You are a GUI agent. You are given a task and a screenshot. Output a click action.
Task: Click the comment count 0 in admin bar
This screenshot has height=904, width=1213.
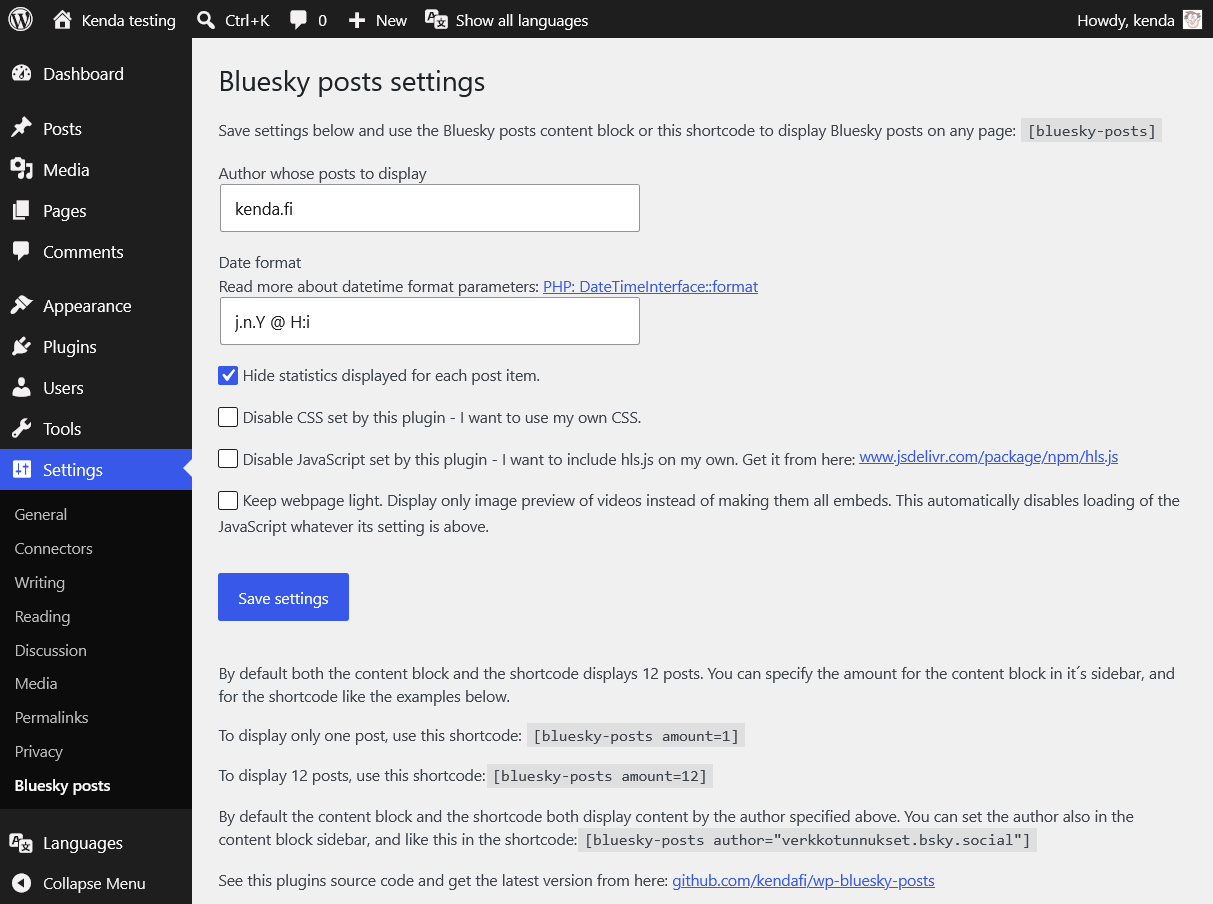[322, 20]
